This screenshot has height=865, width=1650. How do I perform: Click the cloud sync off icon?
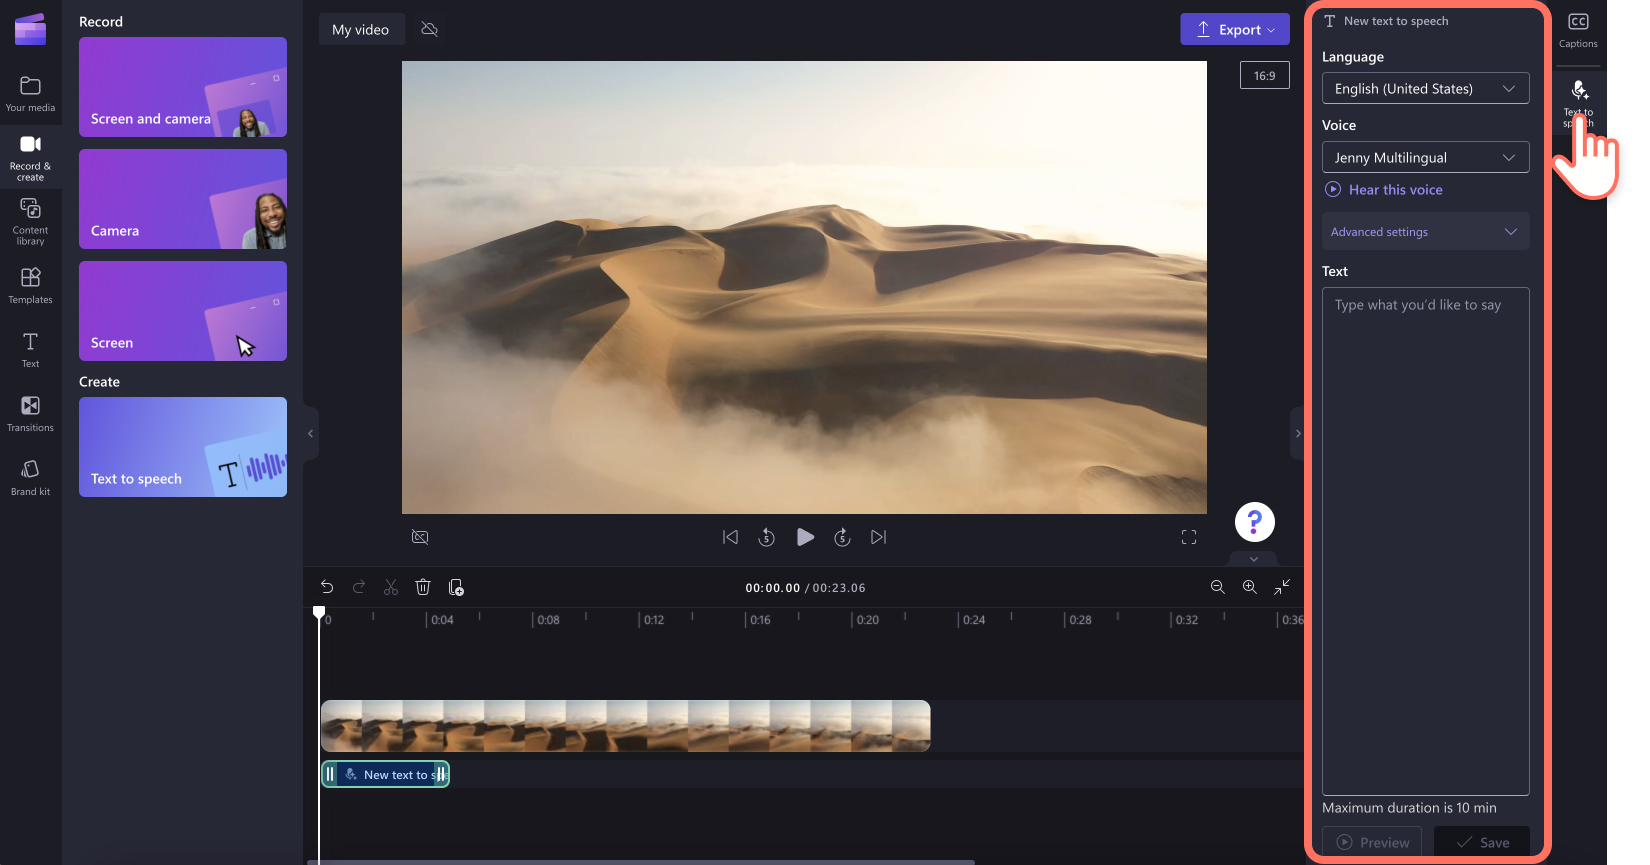(430, 29)
